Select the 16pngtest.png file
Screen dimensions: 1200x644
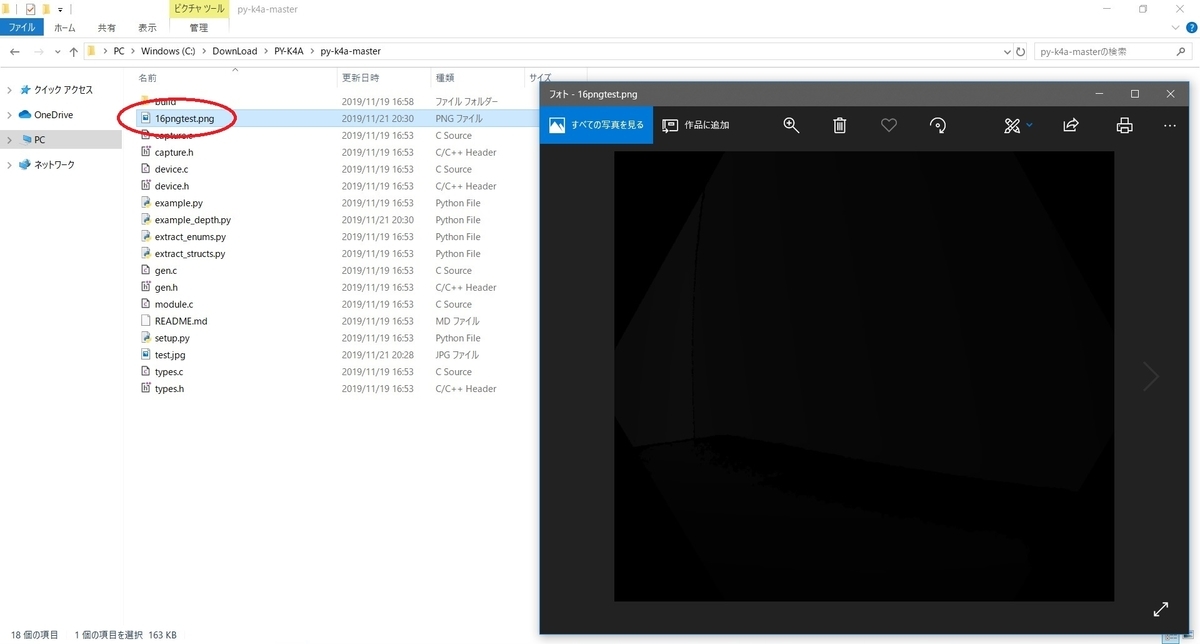point(184,118)
